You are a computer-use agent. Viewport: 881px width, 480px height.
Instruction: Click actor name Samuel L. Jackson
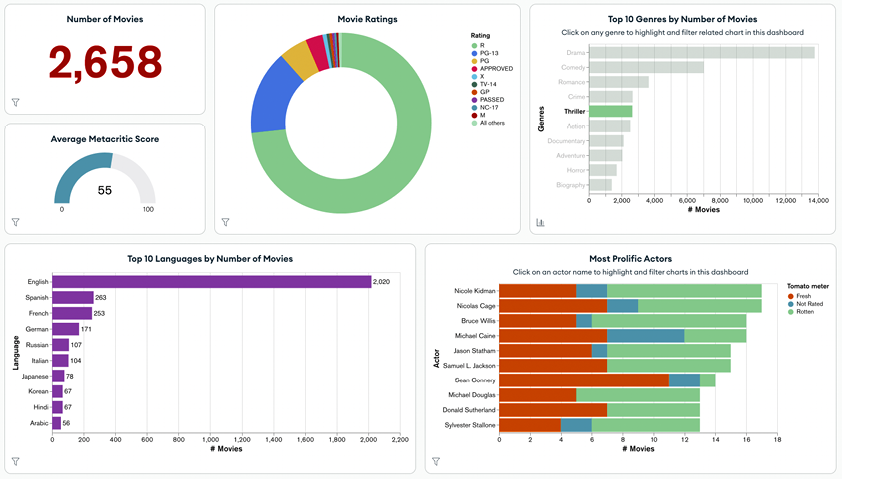point(469,366)
